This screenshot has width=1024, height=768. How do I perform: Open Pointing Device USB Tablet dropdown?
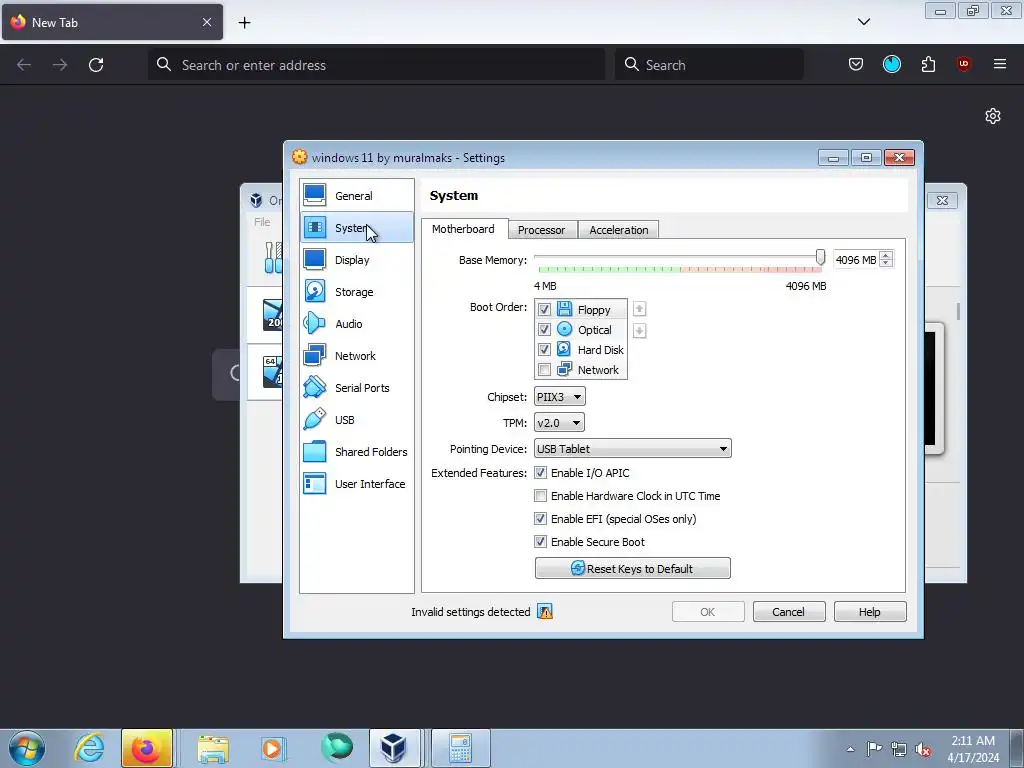pyautogui.click(x=633, y=449)
